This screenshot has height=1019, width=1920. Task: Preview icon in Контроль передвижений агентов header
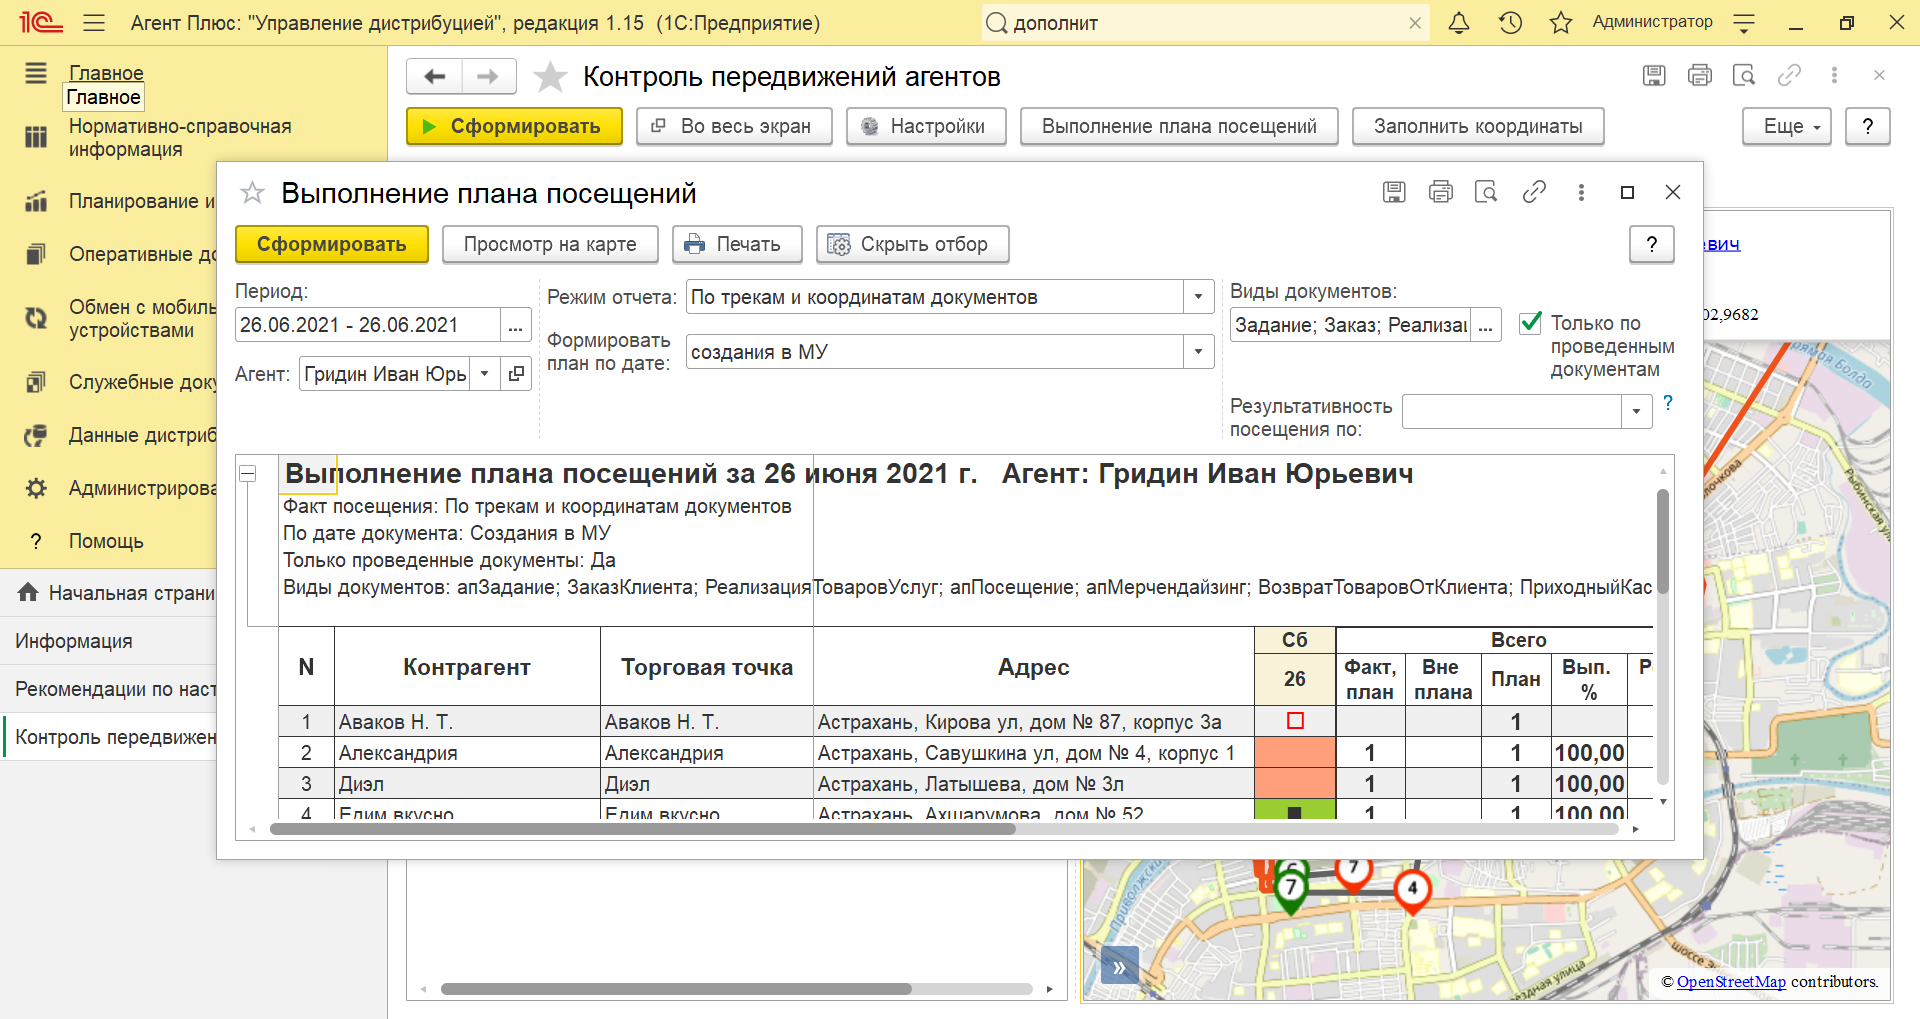(1744, 75)
